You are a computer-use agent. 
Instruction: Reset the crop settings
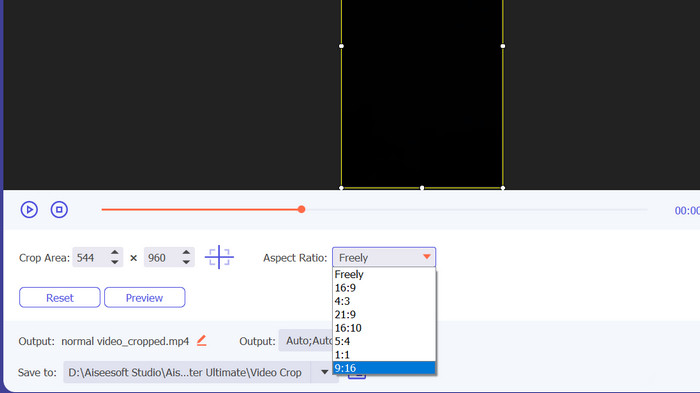[60, 297]
